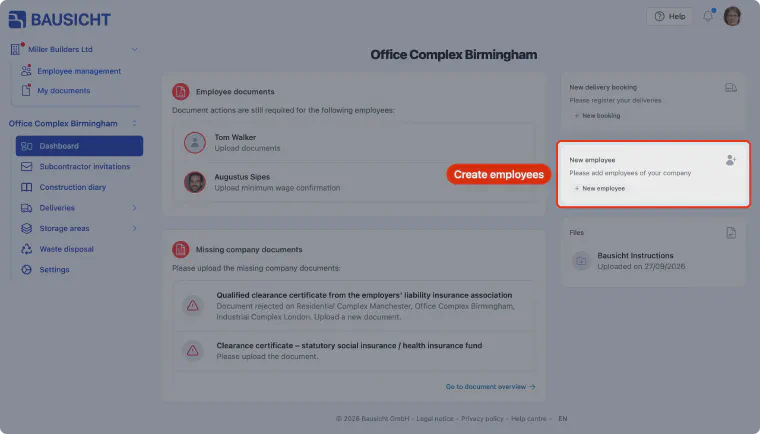Select Dashboard in the sidebar
The height and width of the screenshot is (434, 760).
[79, 146]
